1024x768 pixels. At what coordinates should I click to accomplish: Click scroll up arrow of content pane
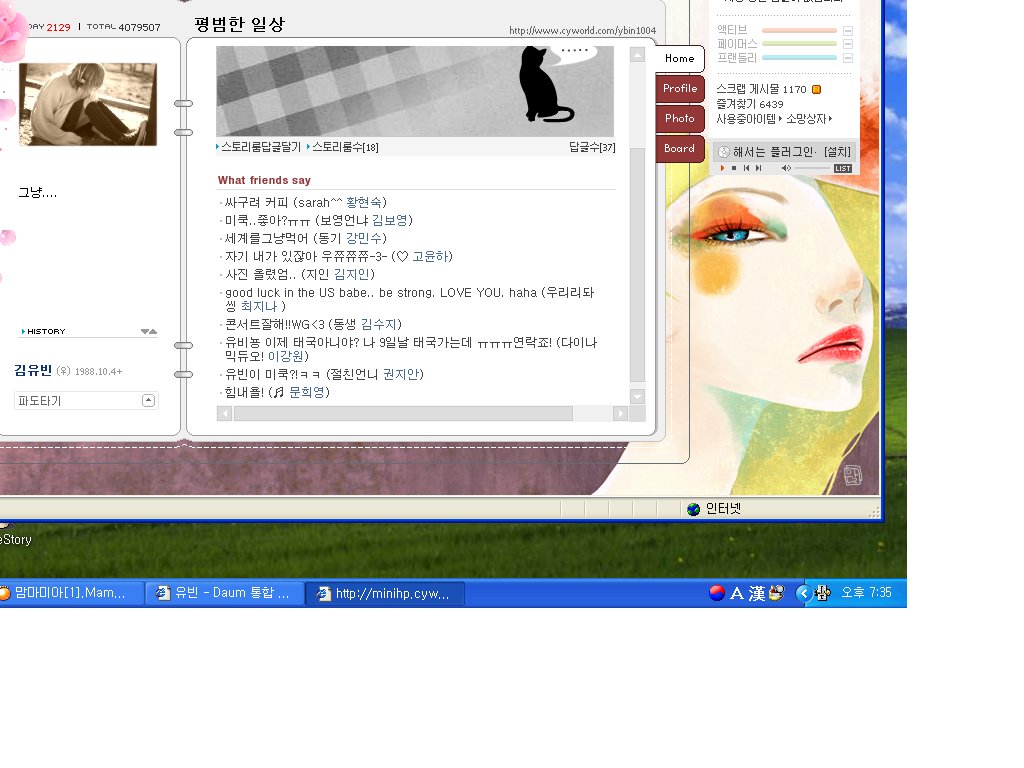[x=637, y=55]
